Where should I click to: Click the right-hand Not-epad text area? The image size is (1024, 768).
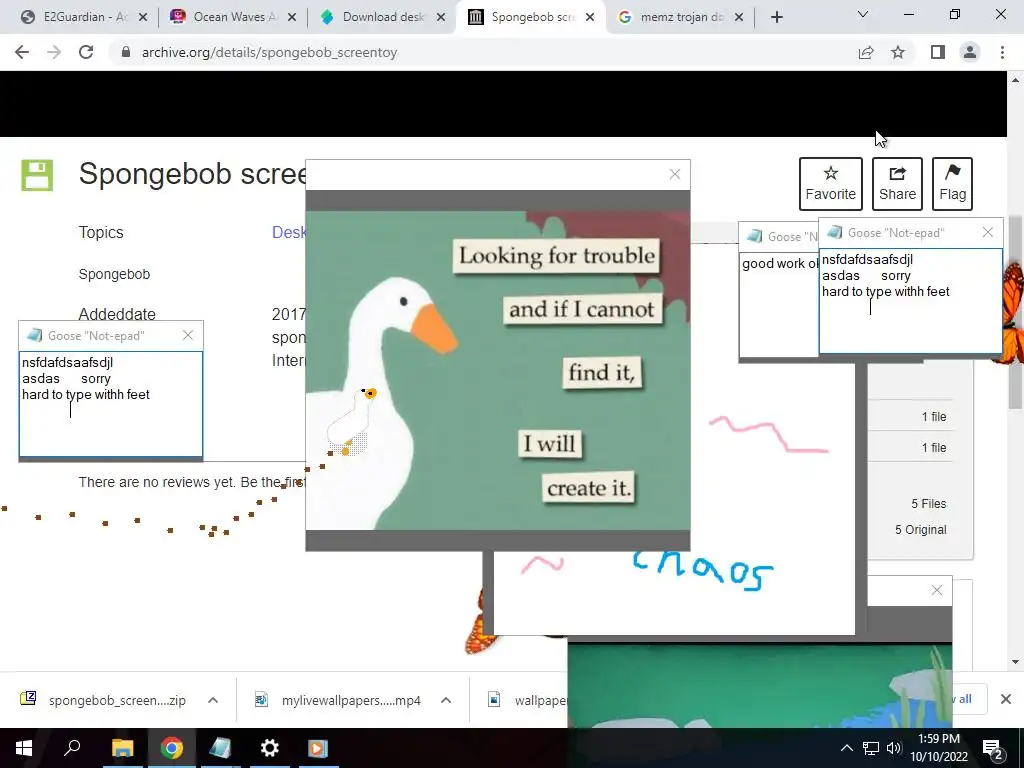[x=910, y=300]
